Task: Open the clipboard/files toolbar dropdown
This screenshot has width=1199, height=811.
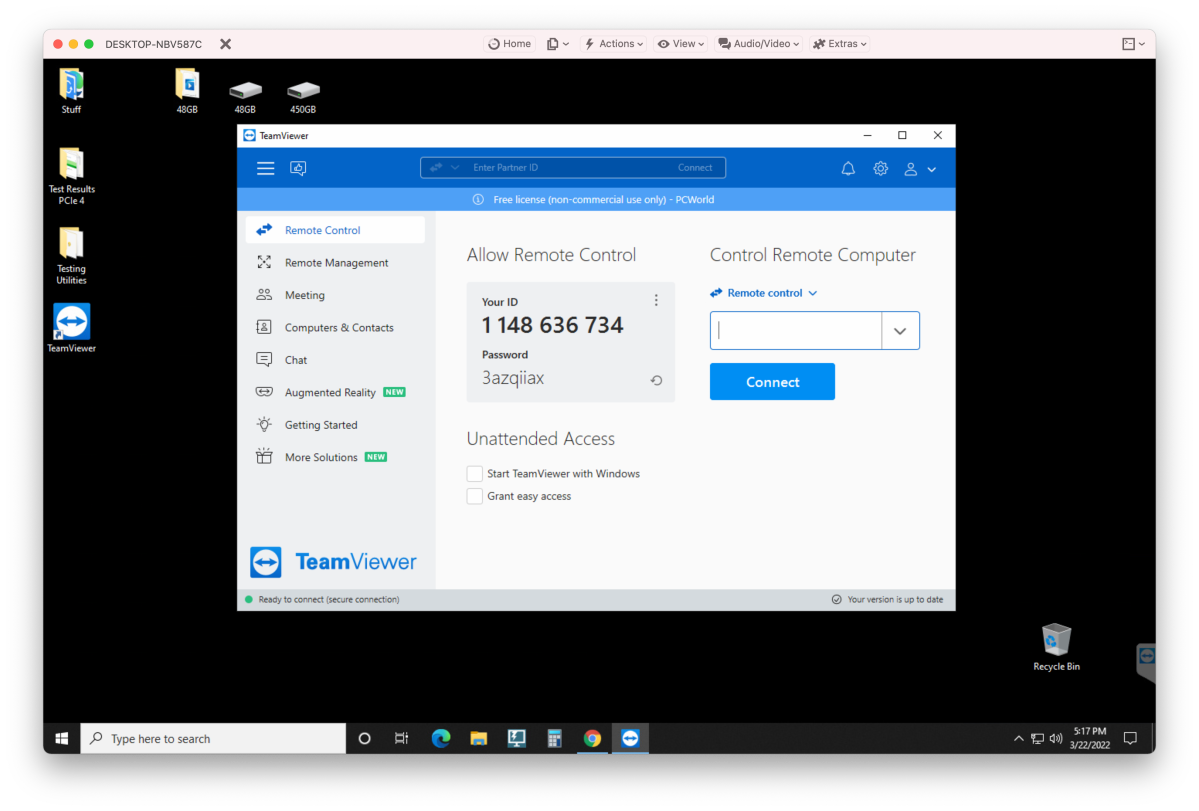Action: click(557, 44)
